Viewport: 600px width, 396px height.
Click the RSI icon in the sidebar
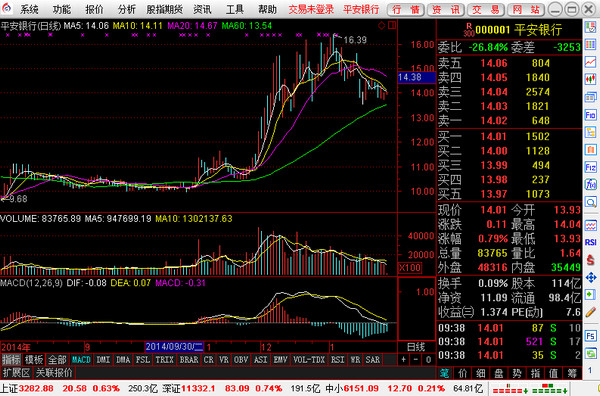[x=590, y=242]
